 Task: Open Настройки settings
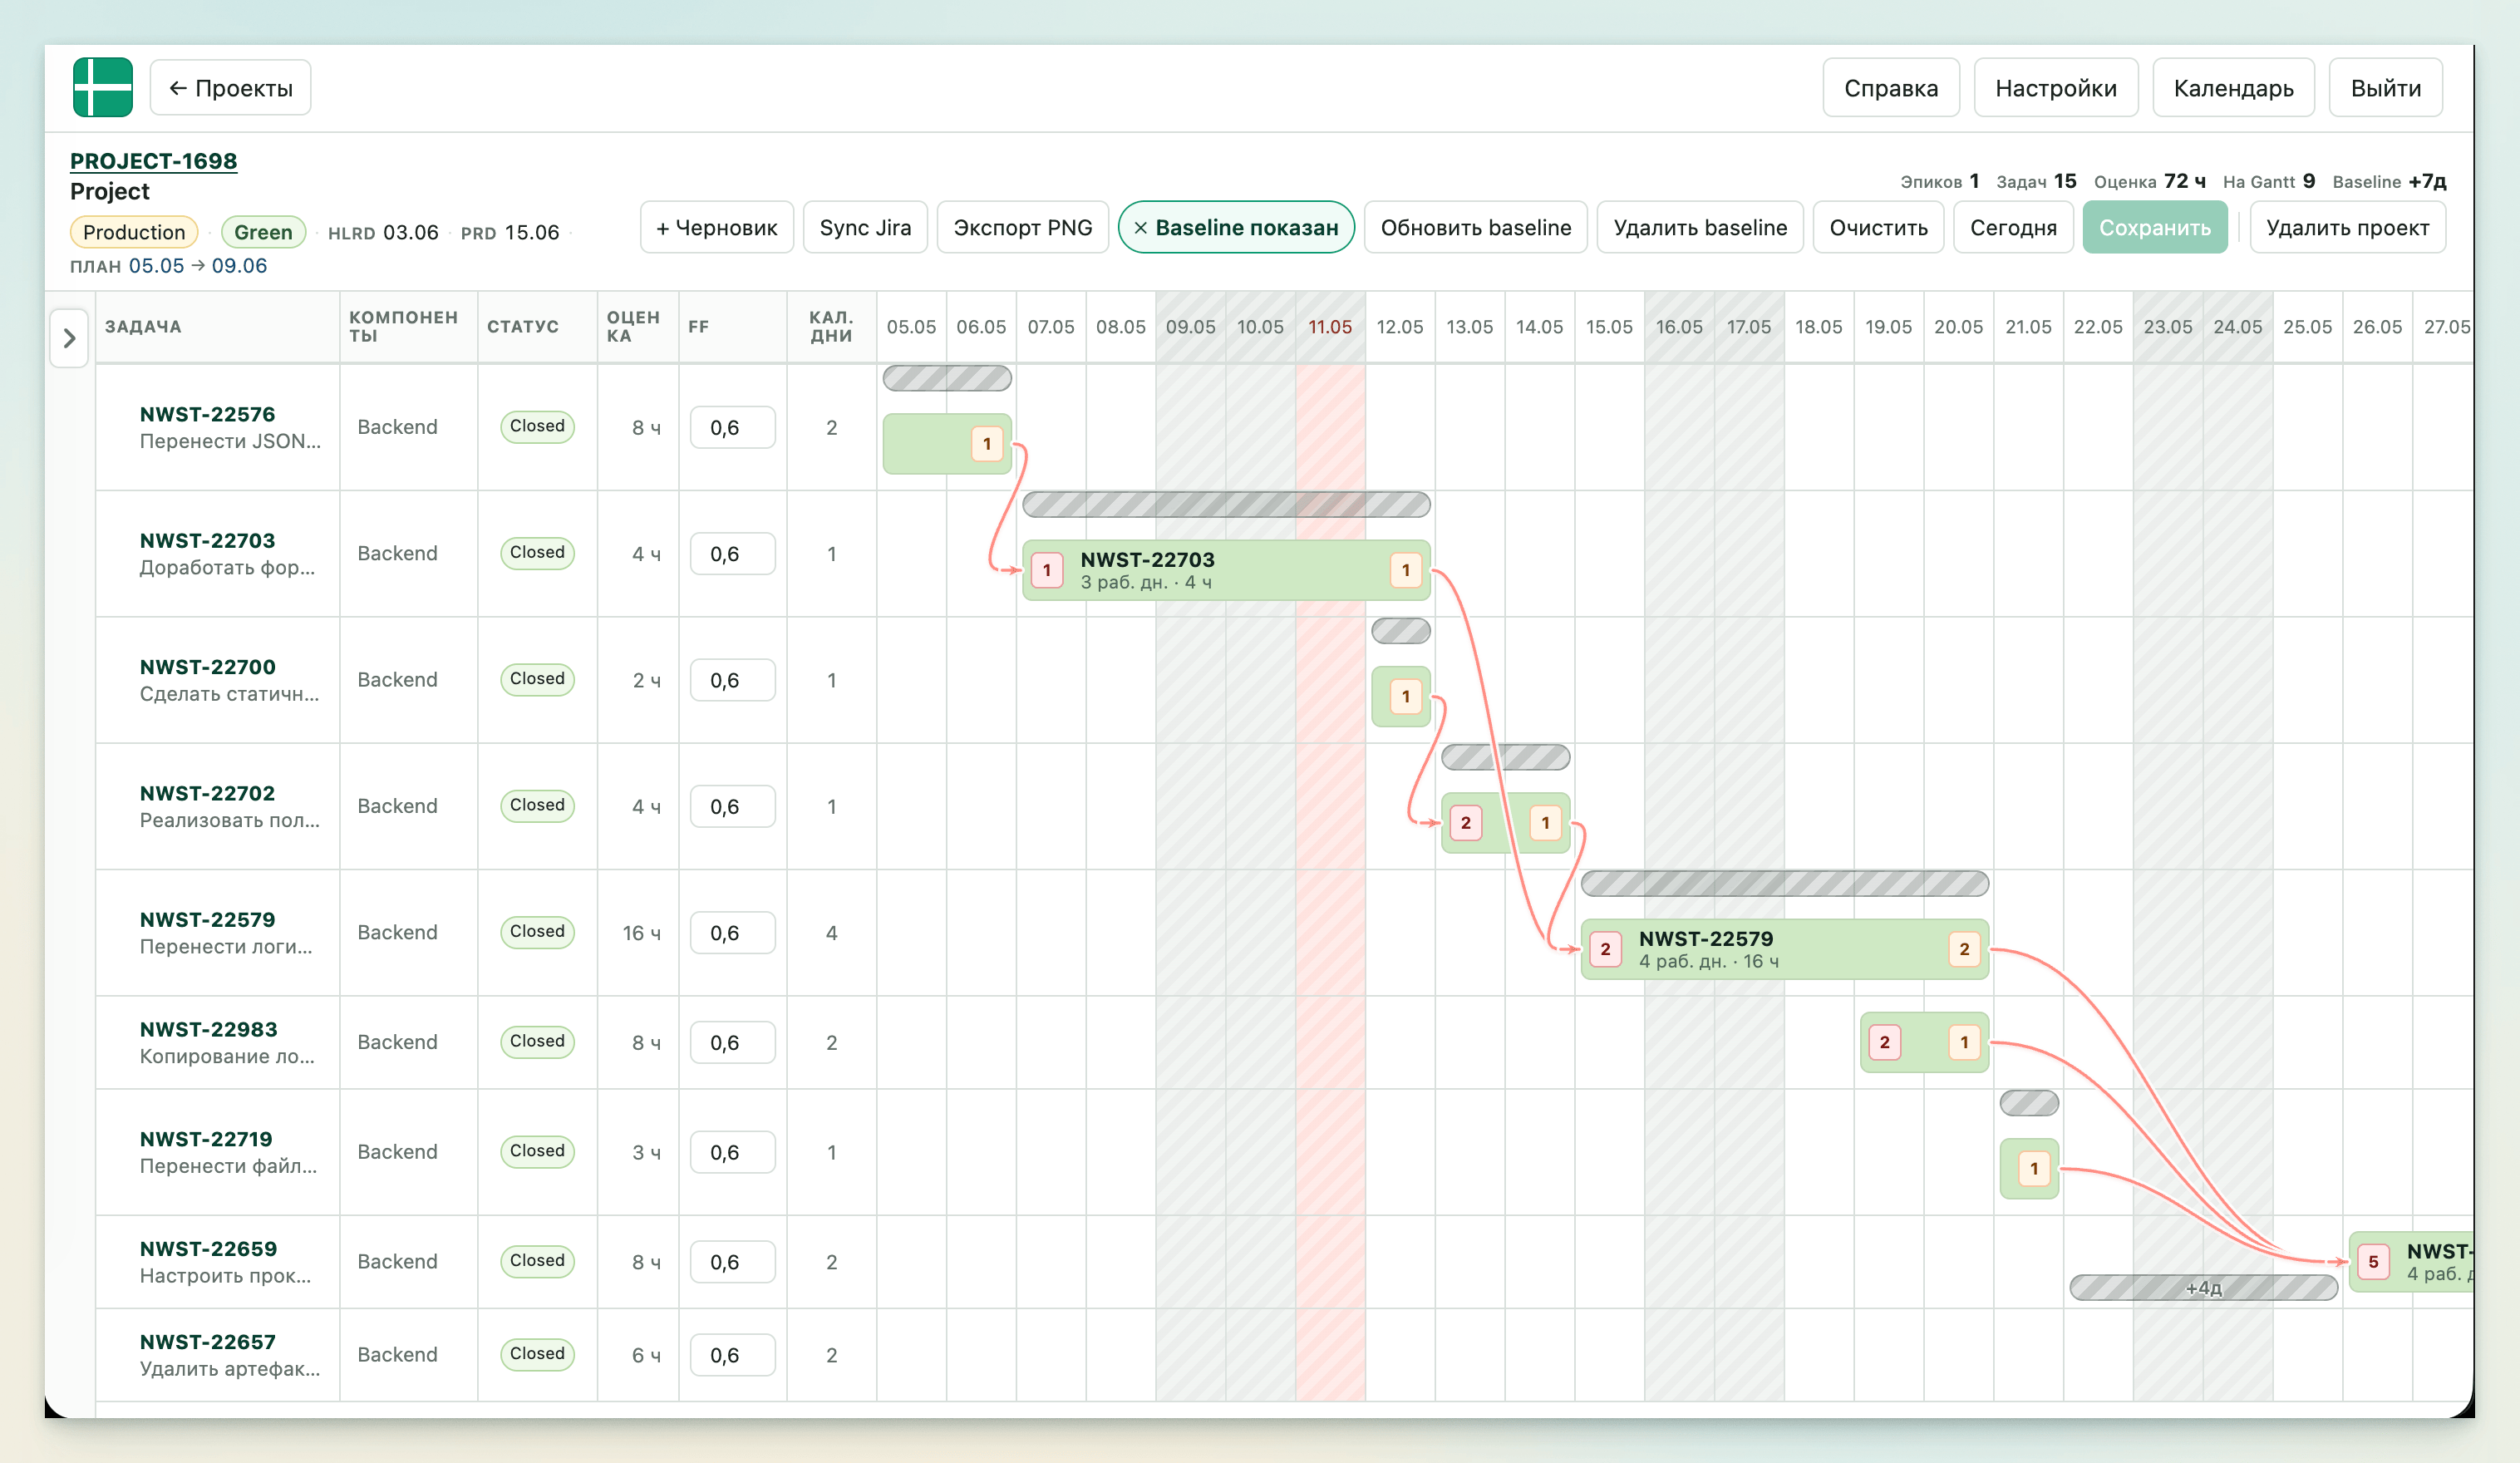click(2055, 88)
